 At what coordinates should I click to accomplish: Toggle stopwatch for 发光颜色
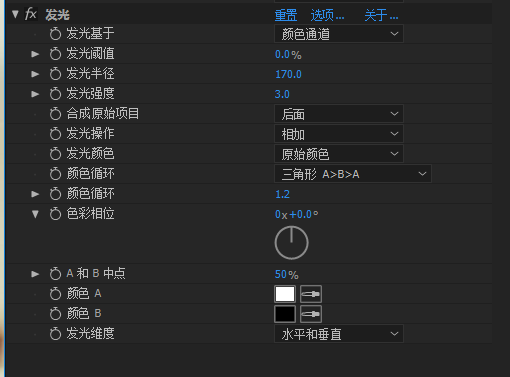pyautogui.click(x=55, y=154)
